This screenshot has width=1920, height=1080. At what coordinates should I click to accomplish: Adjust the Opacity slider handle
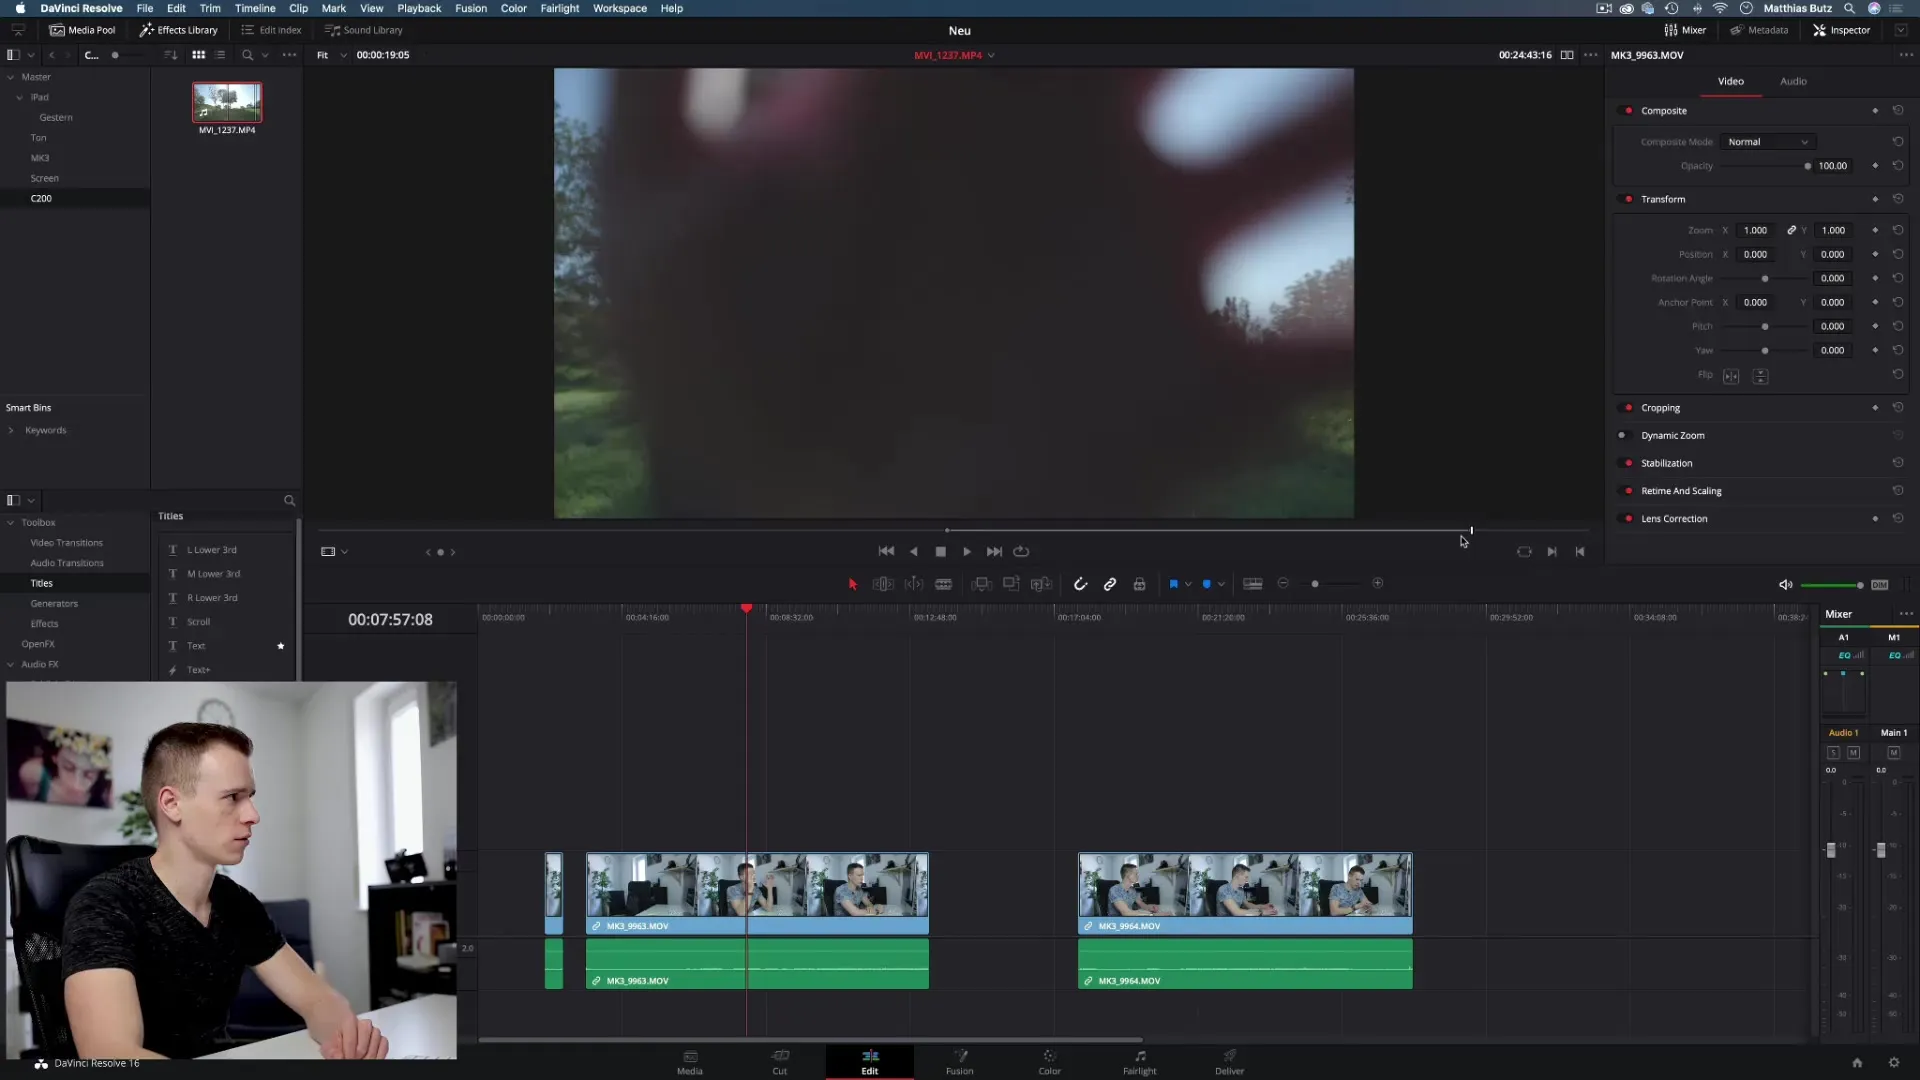[1807, 166]
